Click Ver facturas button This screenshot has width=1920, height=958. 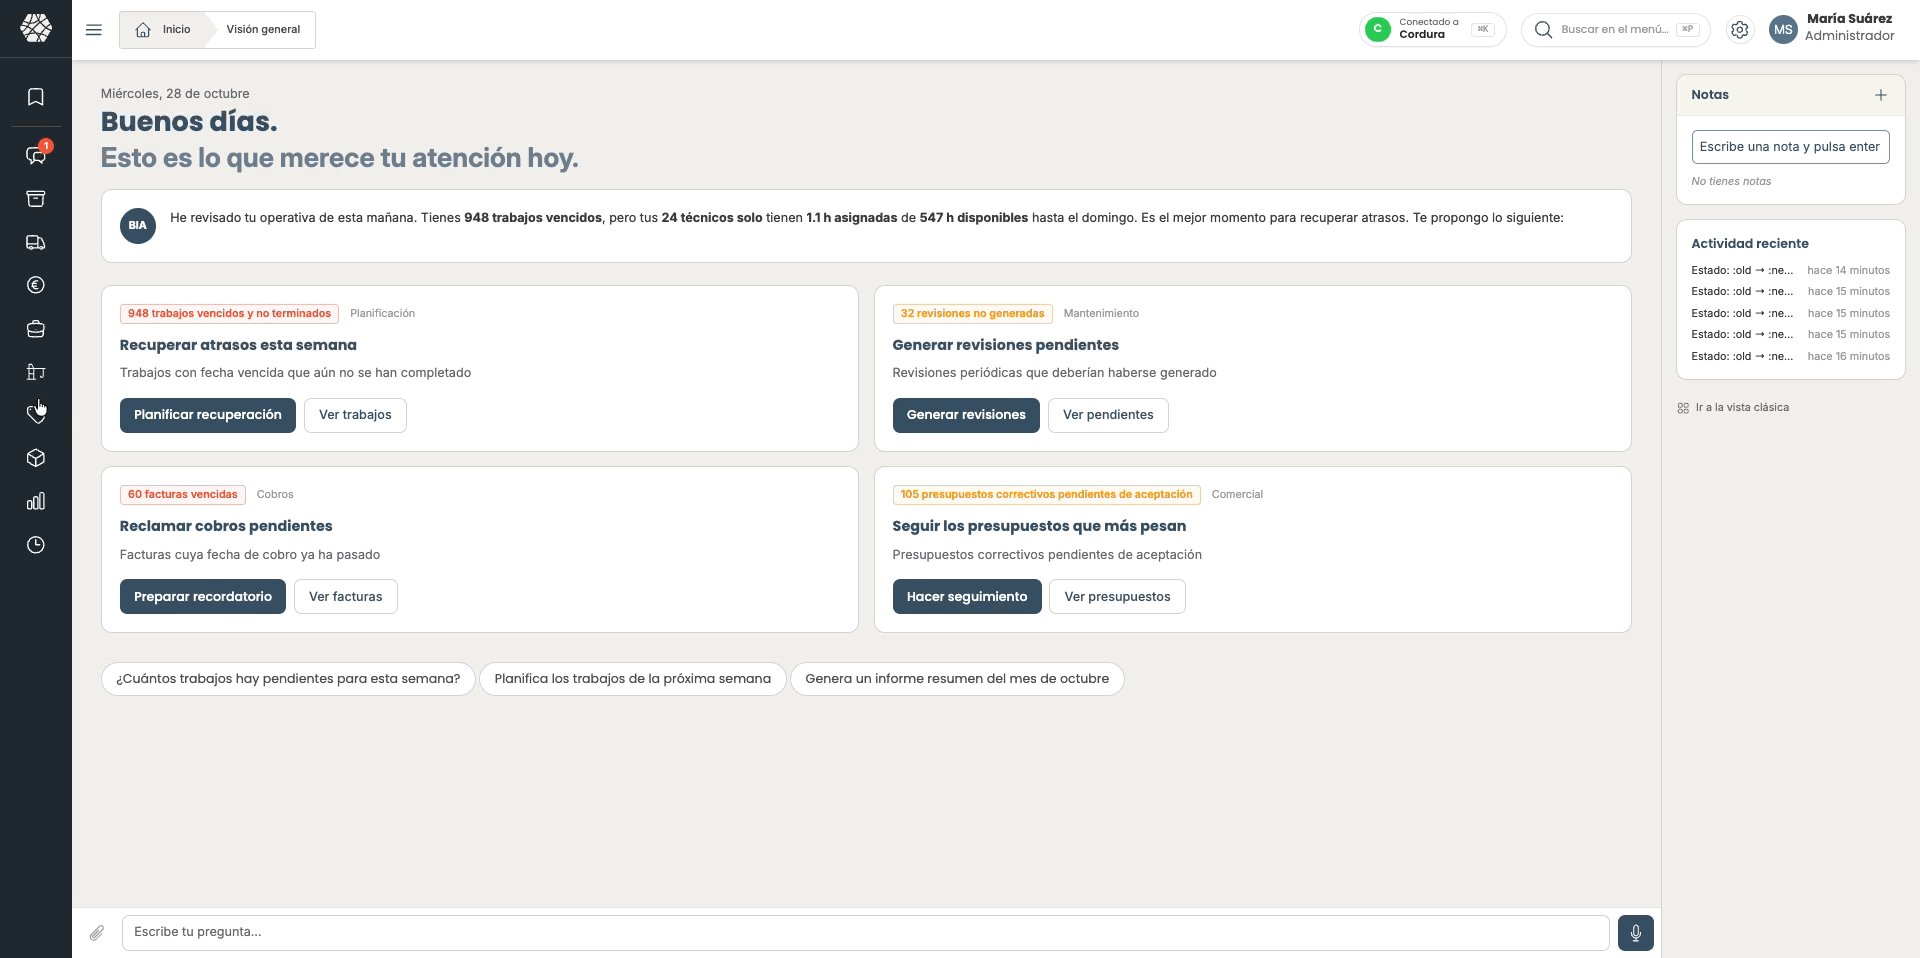point(346,597)
